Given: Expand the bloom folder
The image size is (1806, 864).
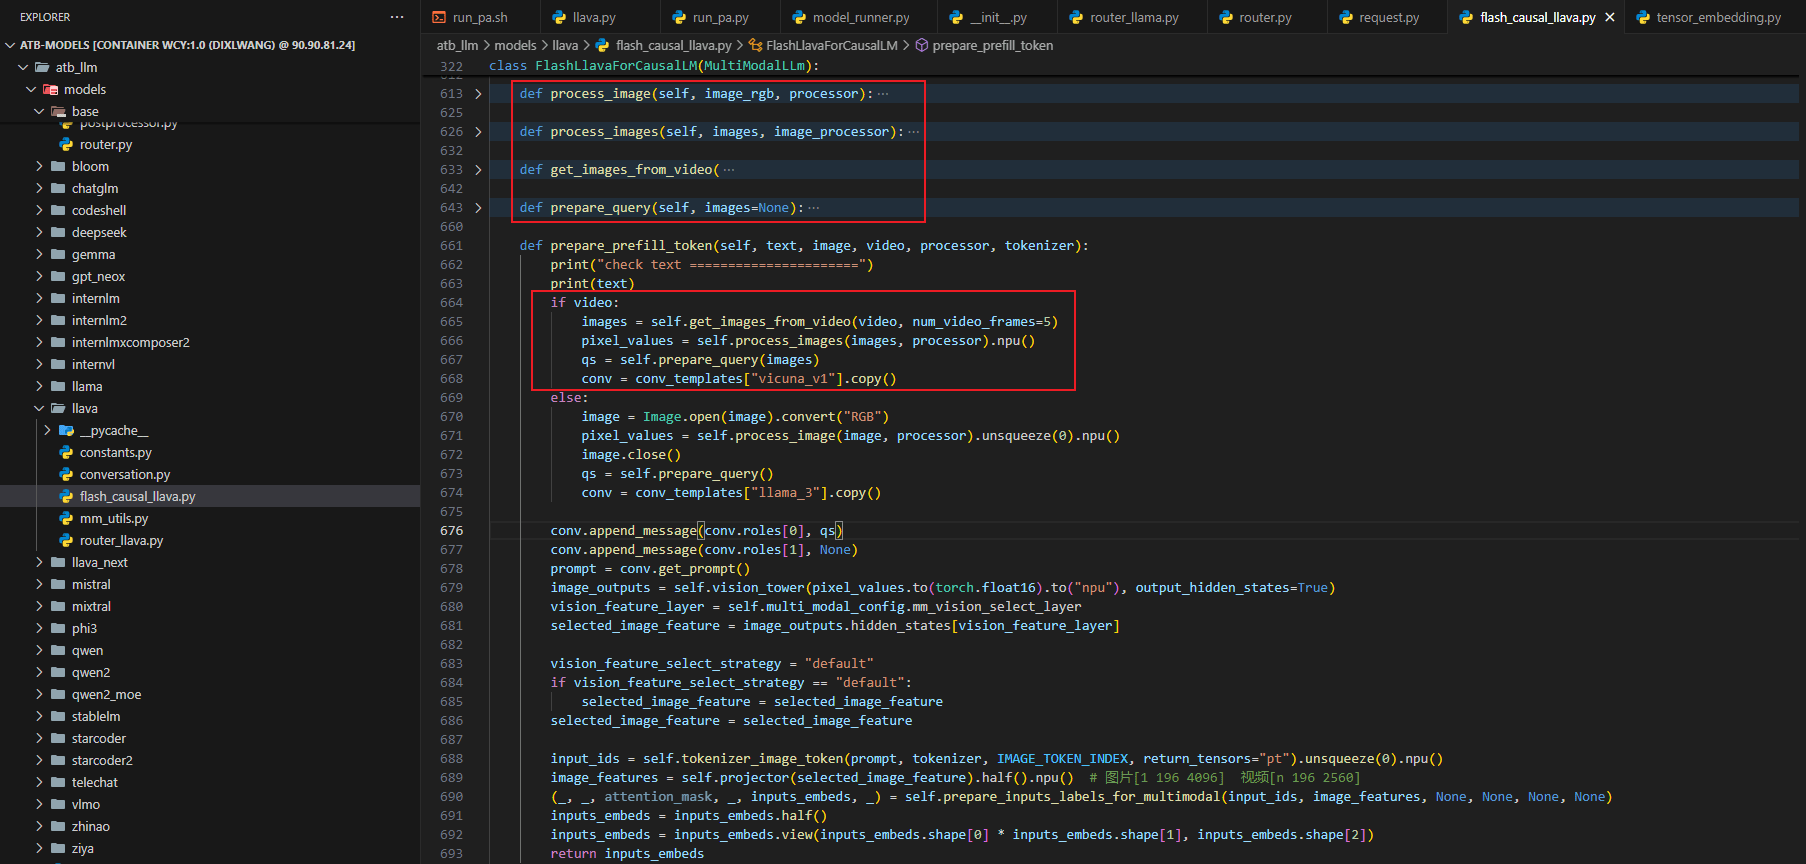Looking at the screenshot, I should pos(39,166).
